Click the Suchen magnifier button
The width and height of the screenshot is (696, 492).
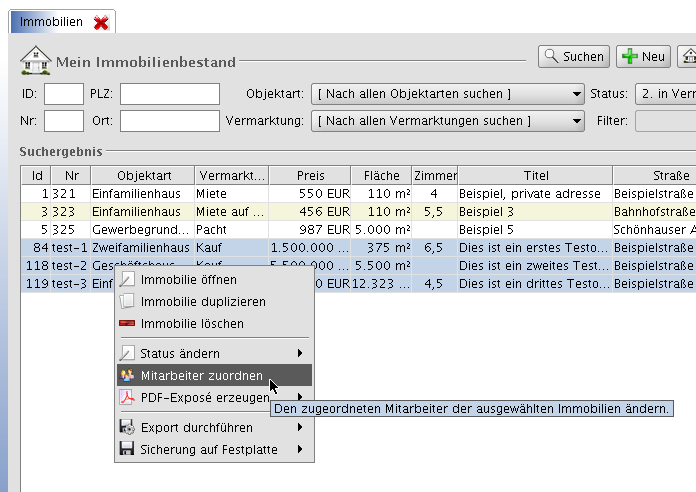click(x=573, y=57)
